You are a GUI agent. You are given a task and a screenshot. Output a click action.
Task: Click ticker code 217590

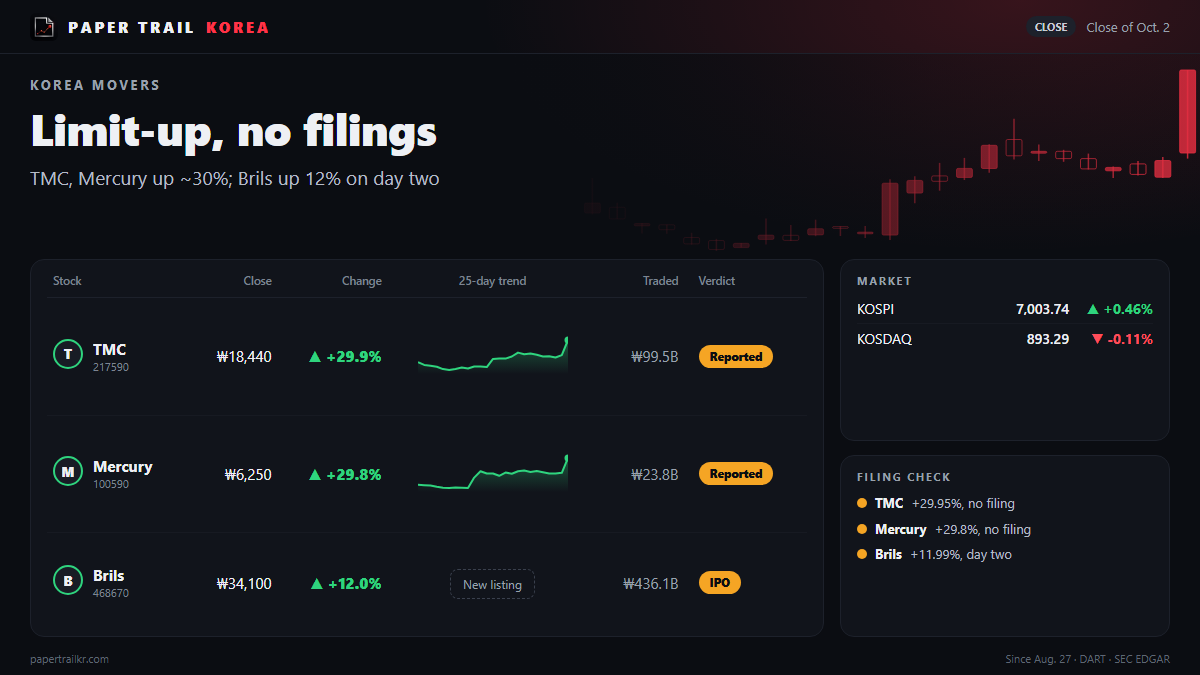pyautogui.click(x=111, y=368)
